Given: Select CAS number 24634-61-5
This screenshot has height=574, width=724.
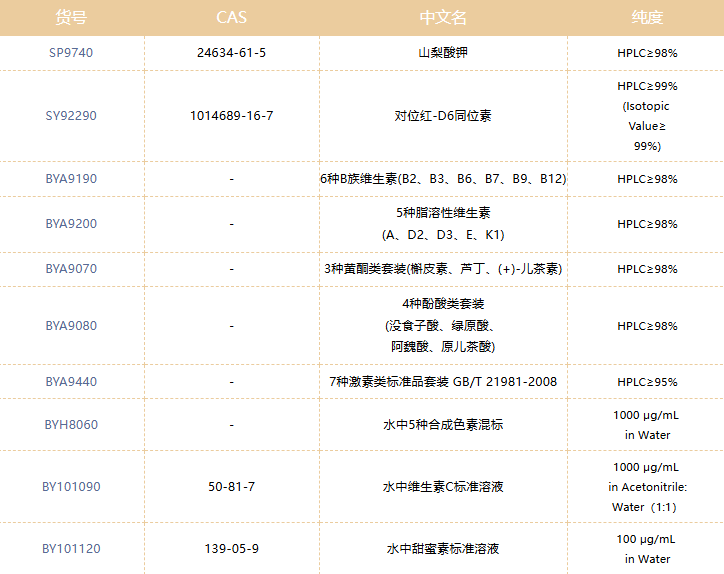Looking at the screenshot, I should 231,52.
